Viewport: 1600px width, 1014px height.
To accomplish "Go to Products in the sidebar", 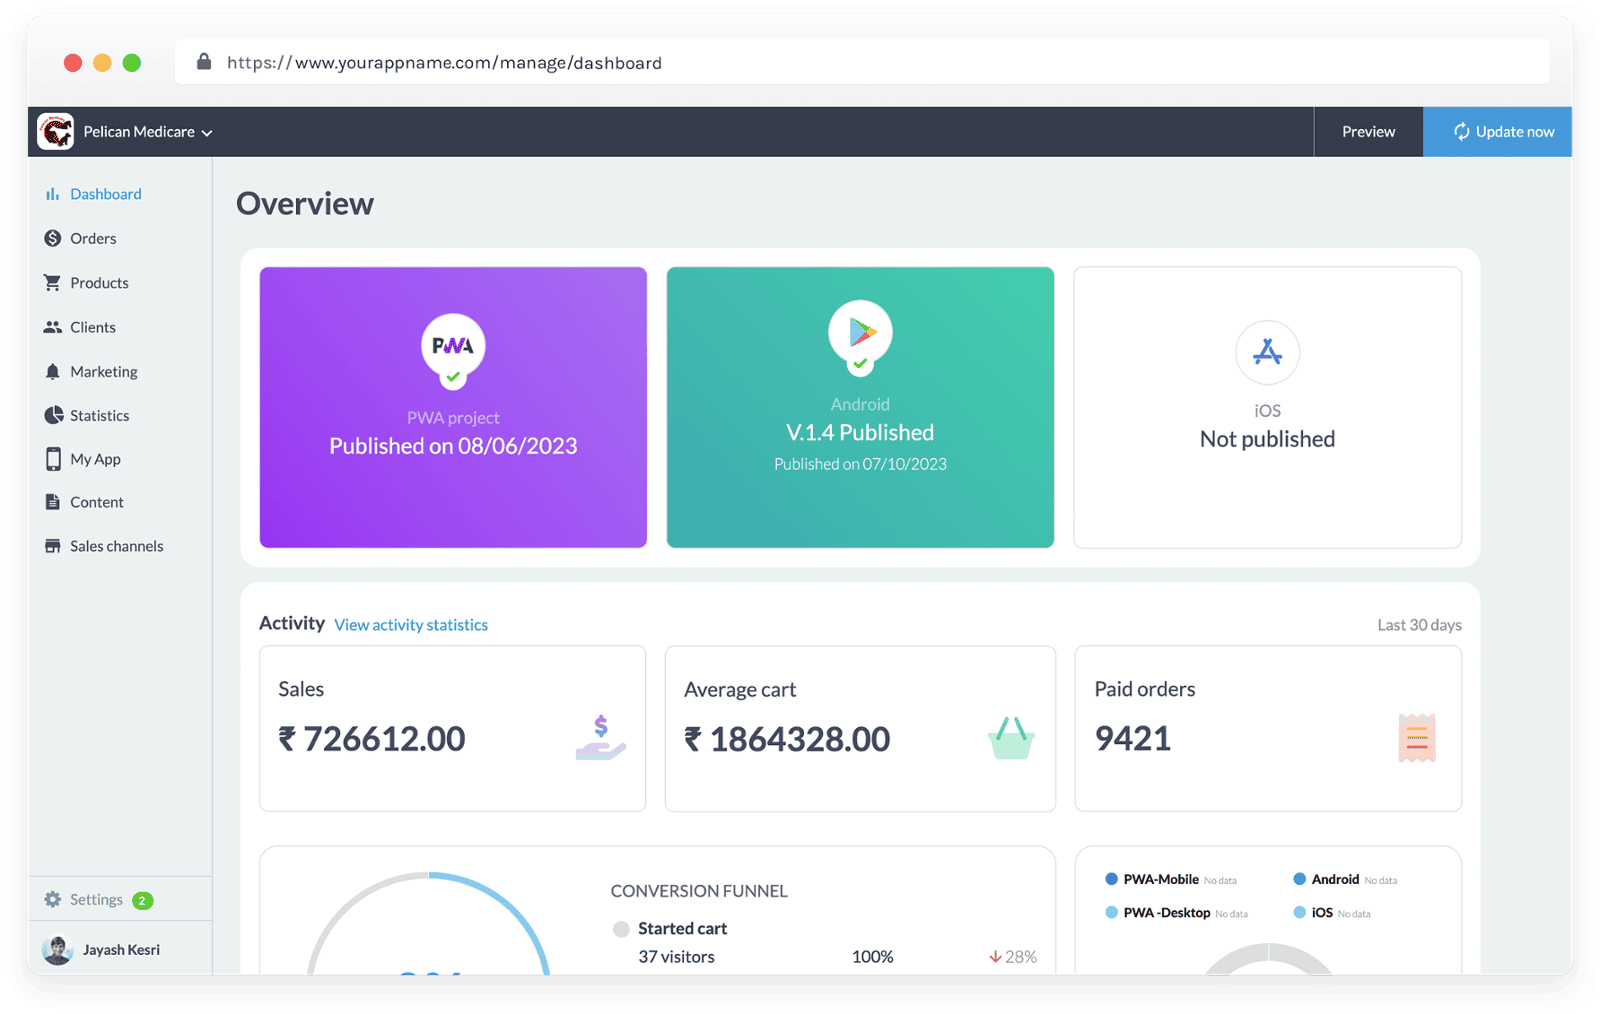I will click(x=99, y=283).
